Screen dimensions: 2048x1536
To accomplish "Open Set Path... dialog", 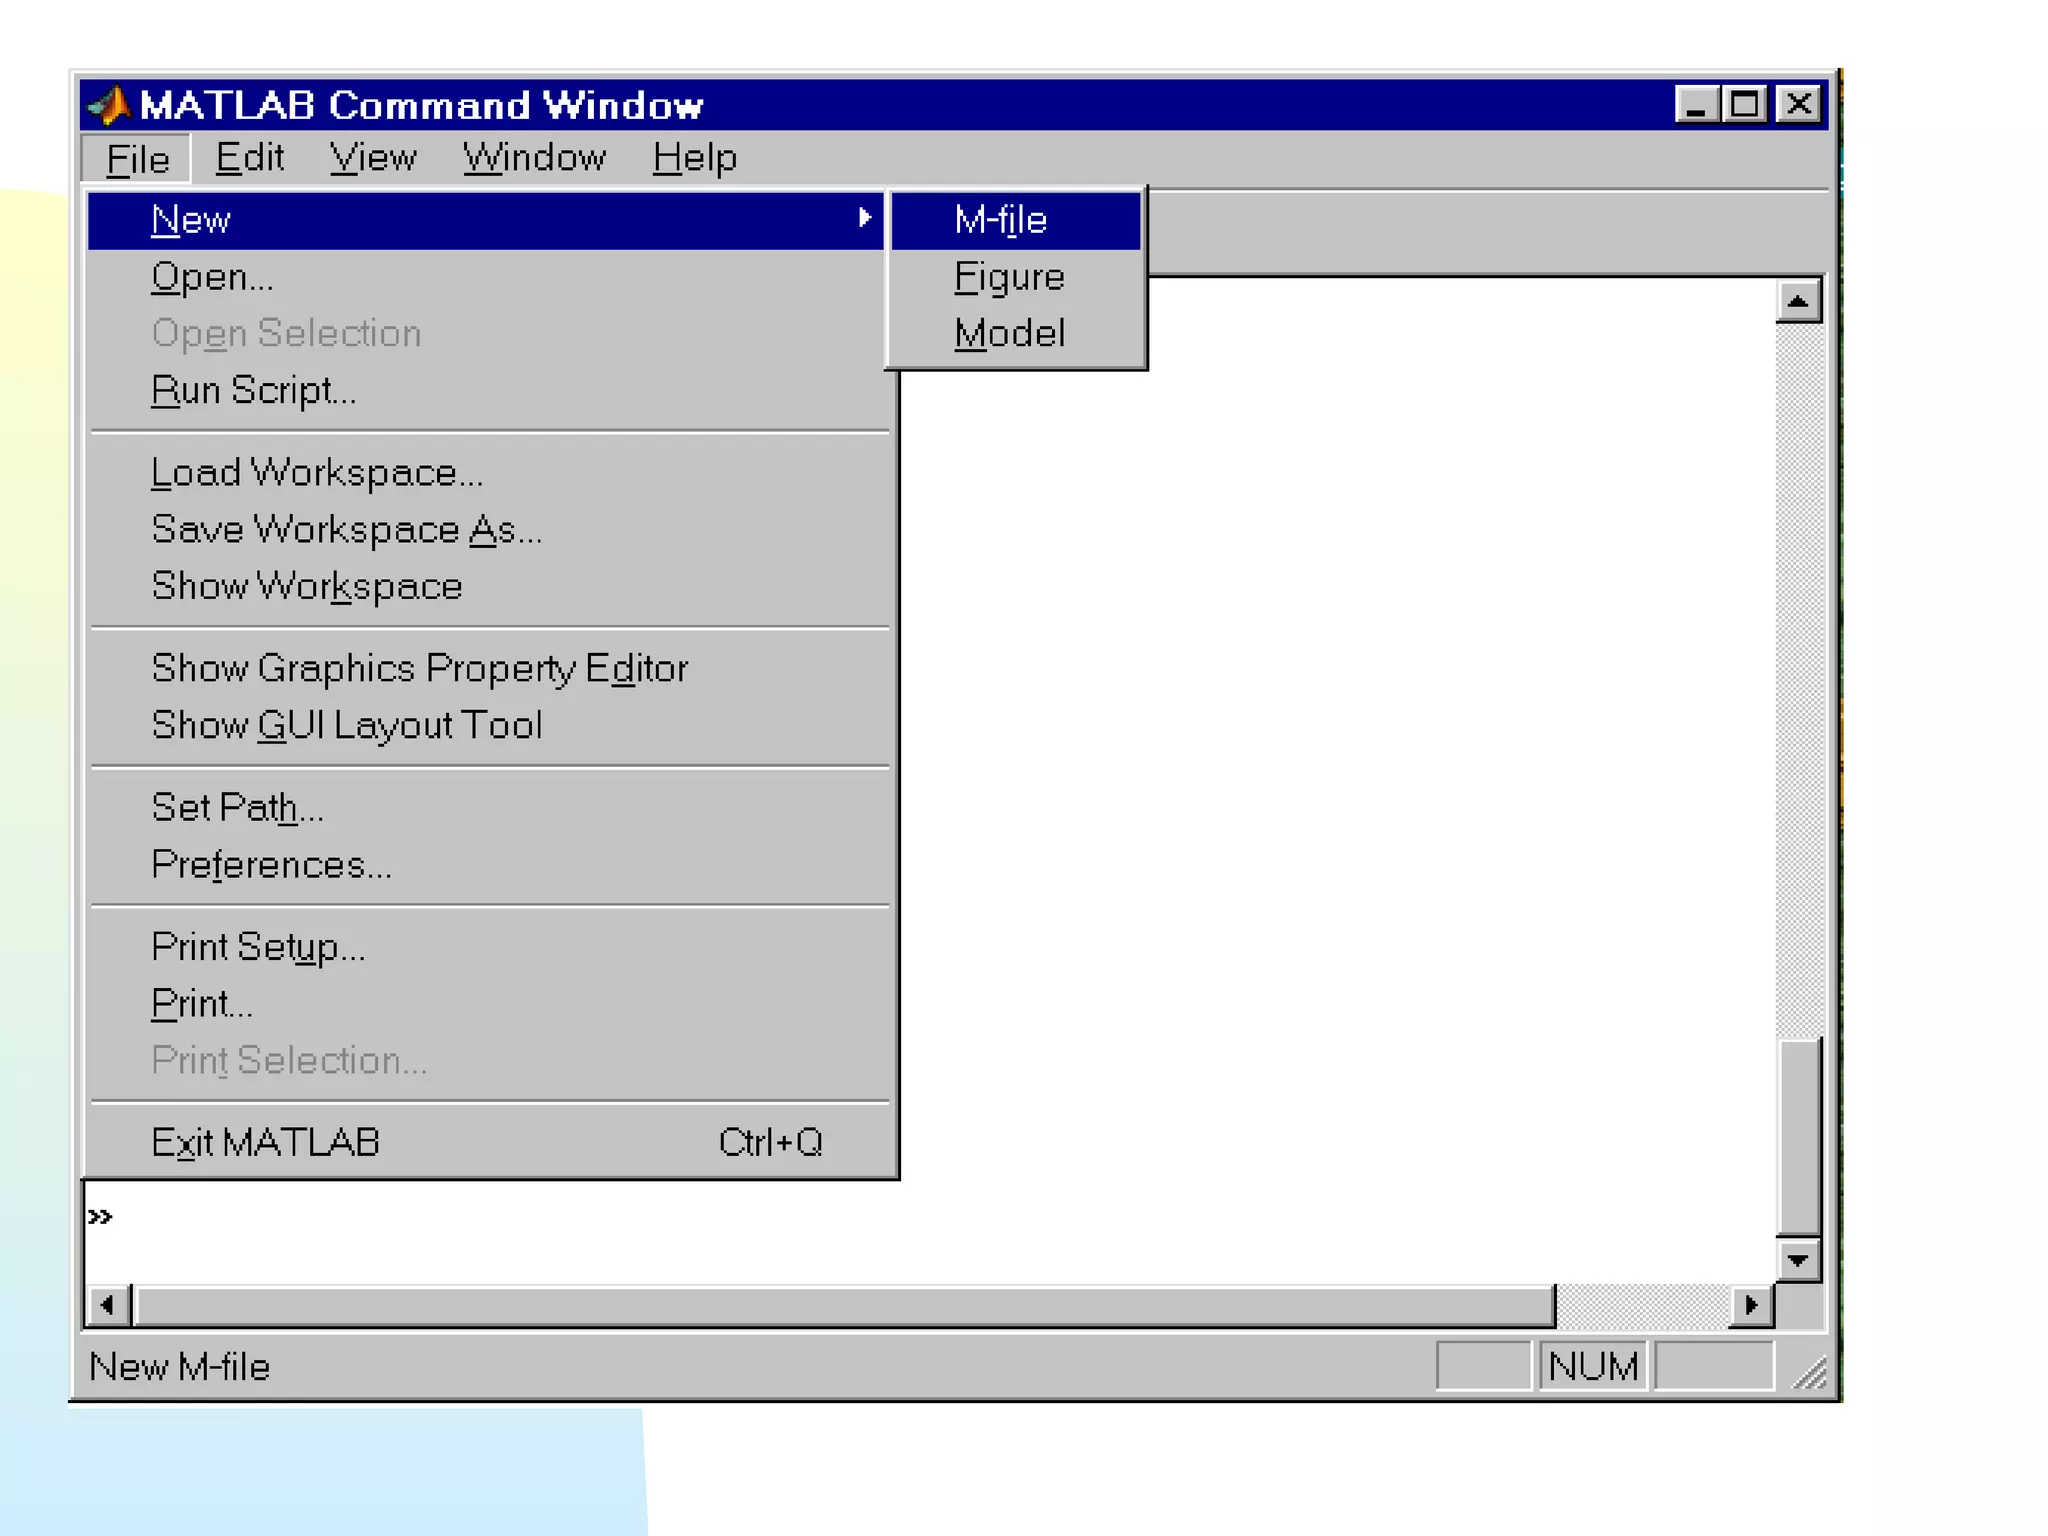I will pyautogui.click(x=237, y=807).
